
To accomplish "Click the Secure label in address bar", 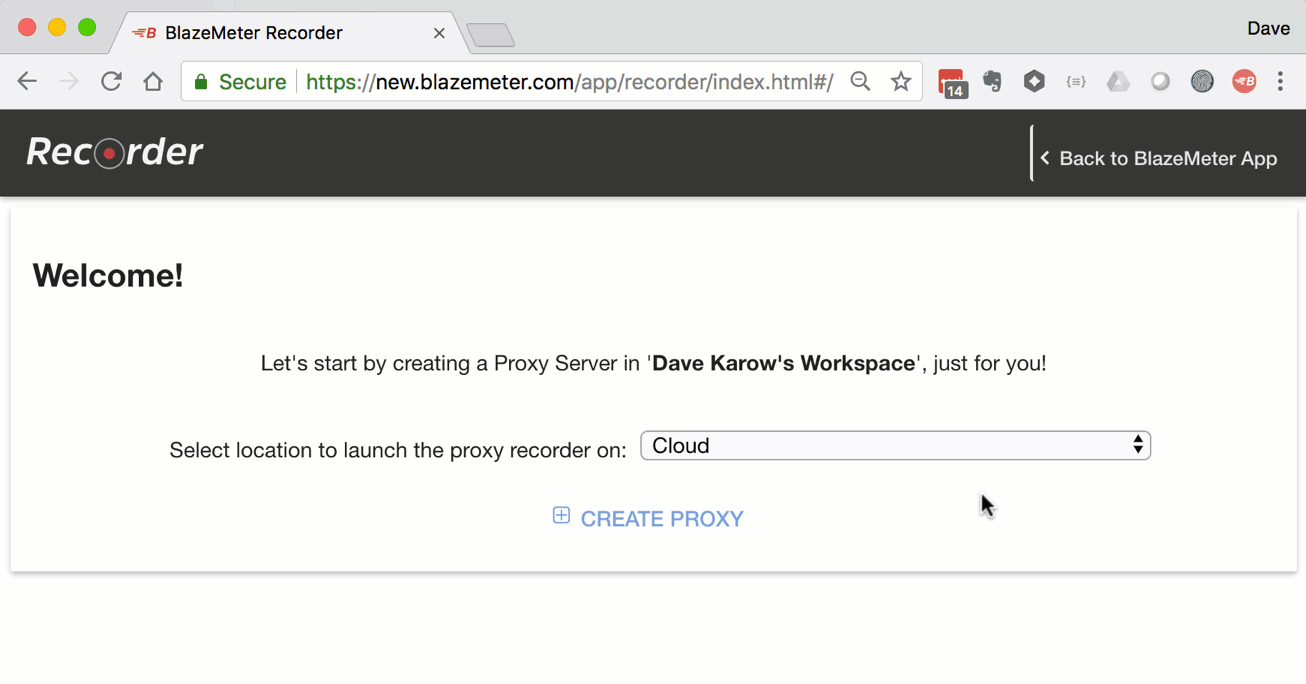I will (x=252, y=82).
